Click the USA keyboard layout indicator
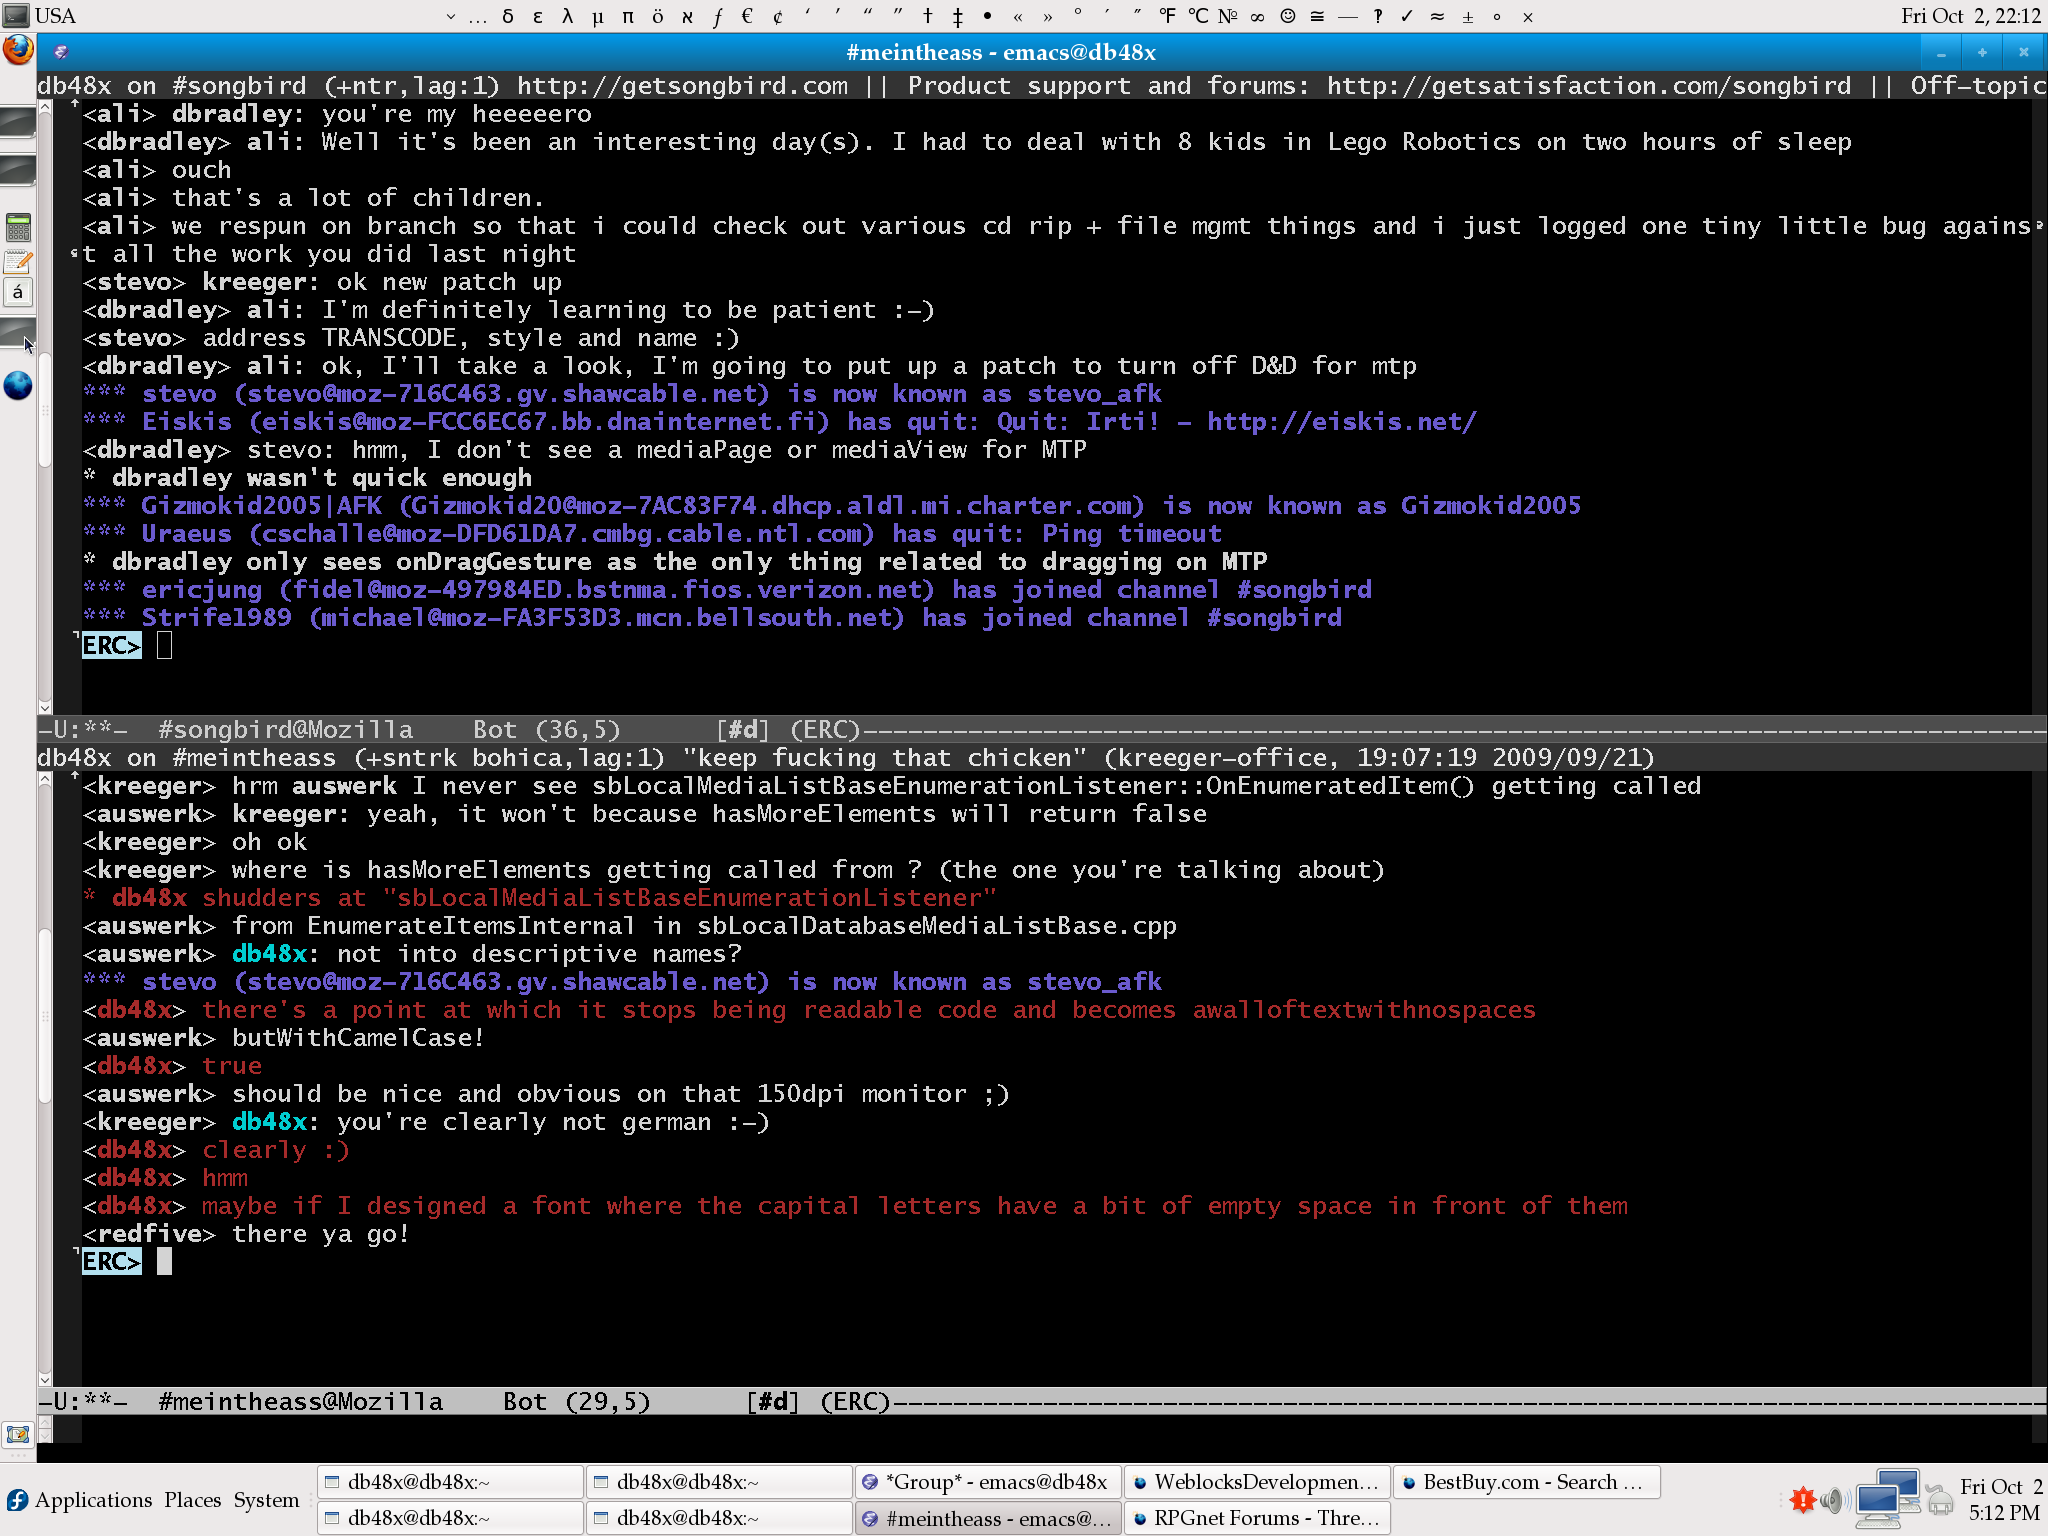Image resolution: width=2048 pixels, height=1536 pixels. [55, 16]
